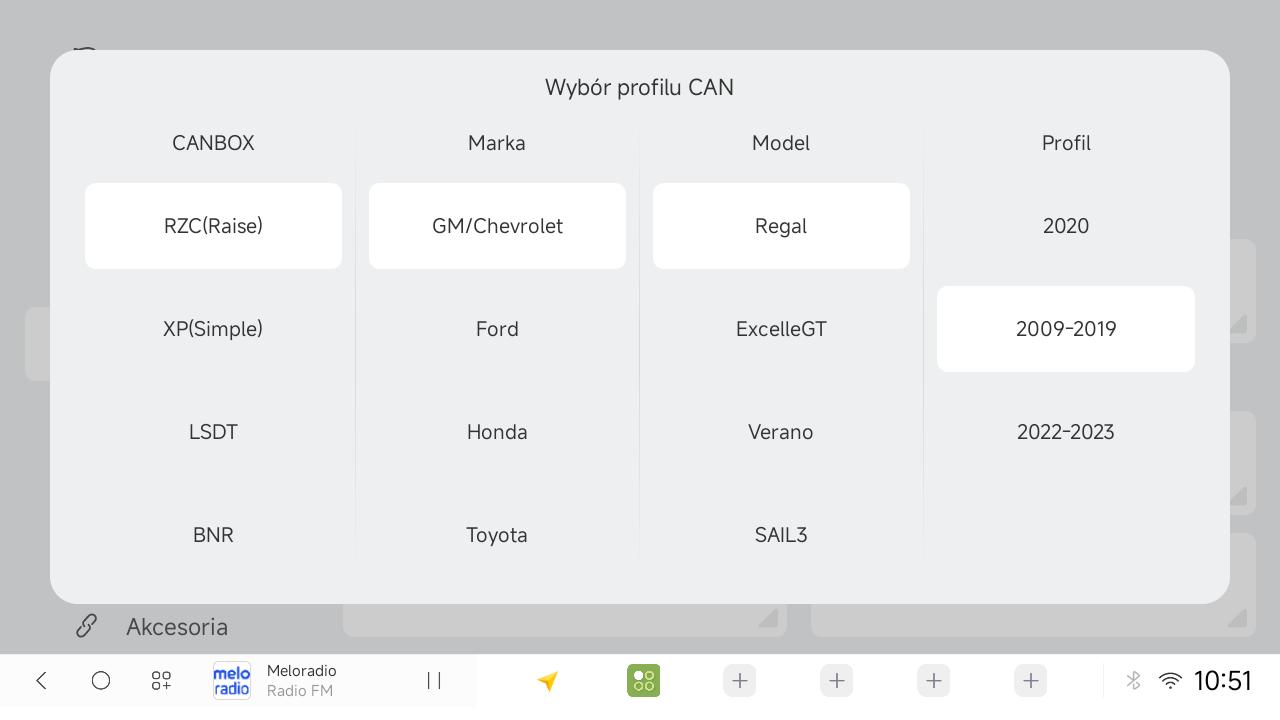
Task: Select the ExcelleGT model
Action: click(x=781, y=329)
